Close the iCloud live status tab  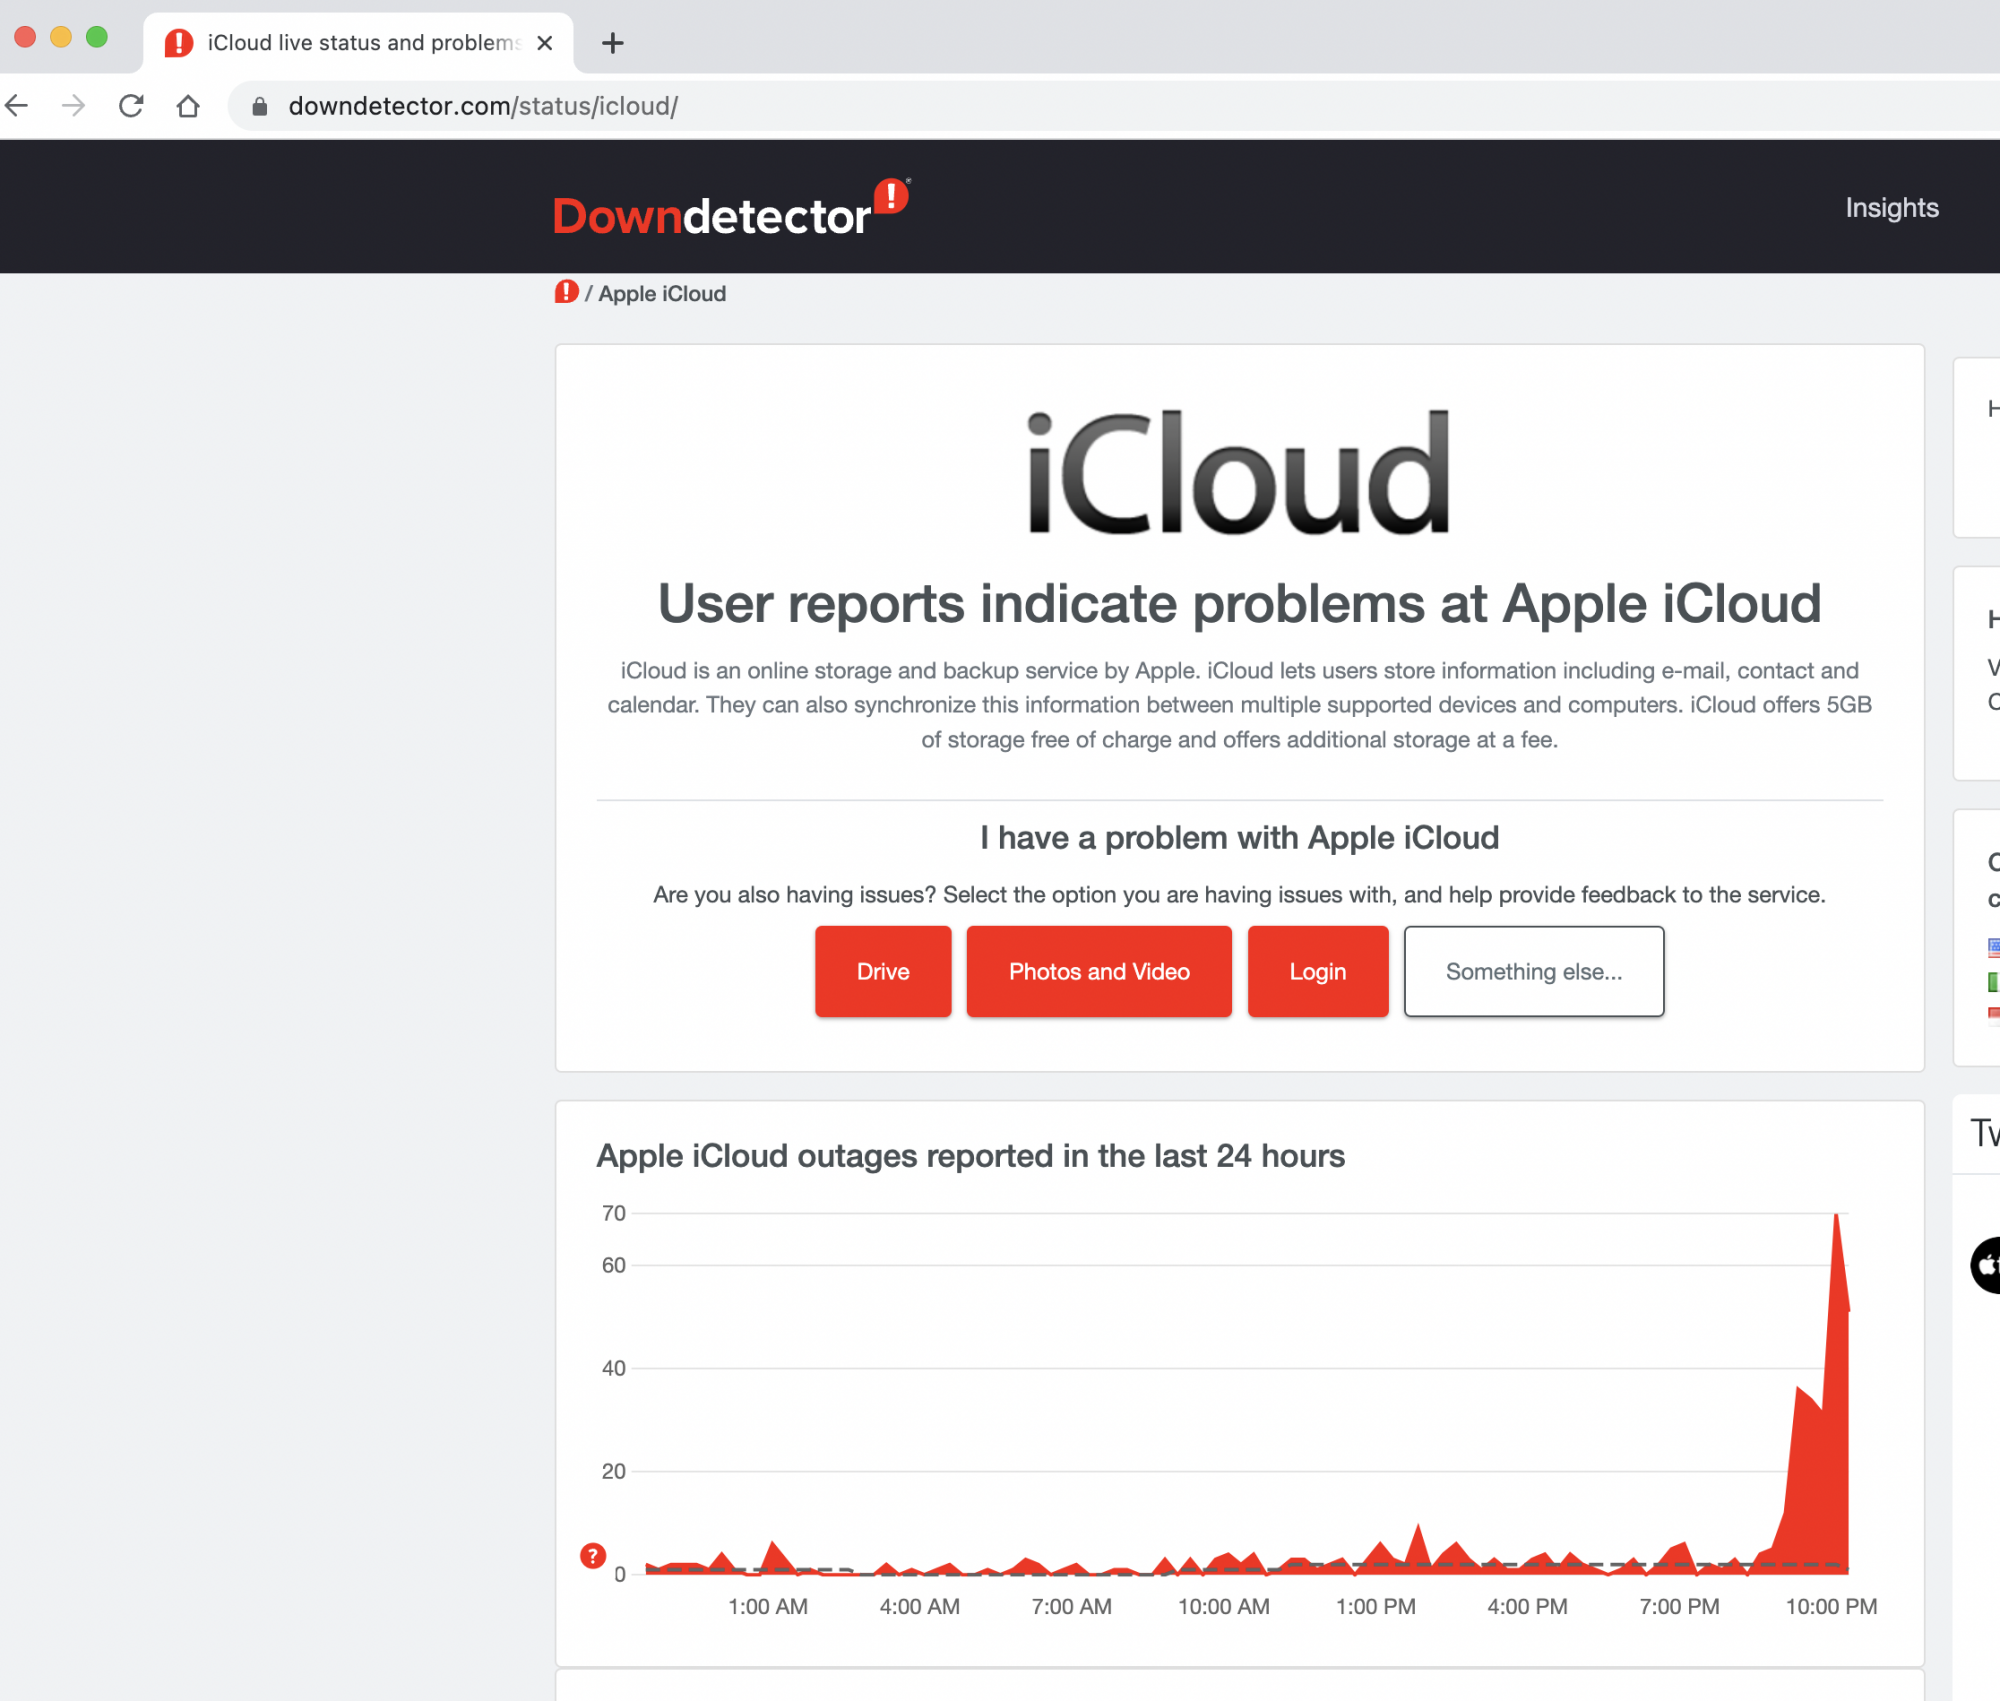tap(545, 43)
